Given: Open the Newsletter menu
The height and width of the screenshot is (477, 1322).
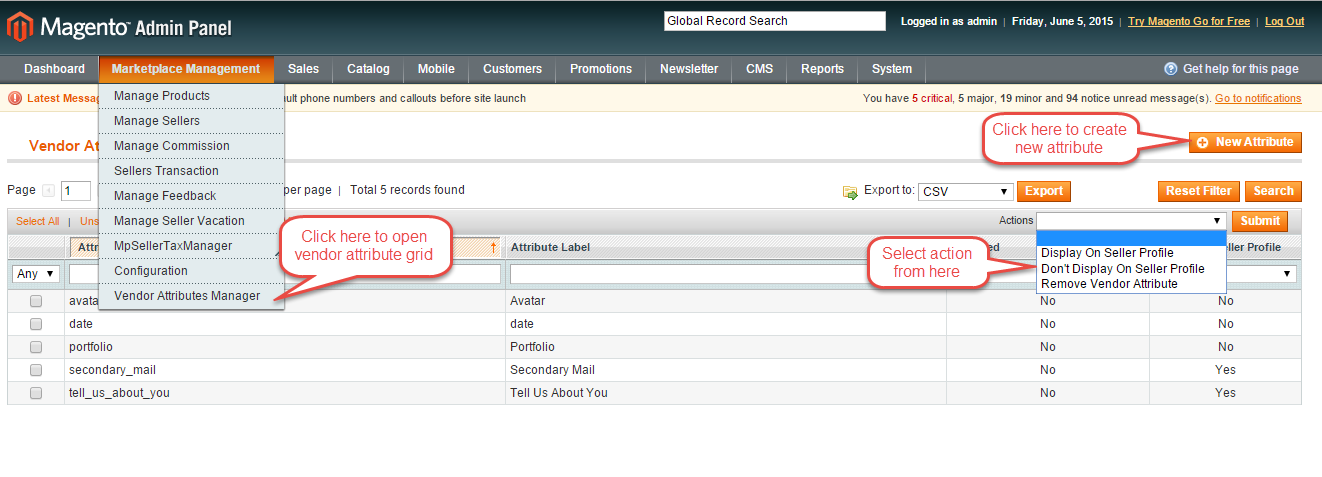Looking at the screenshot, I should [689, 69].
